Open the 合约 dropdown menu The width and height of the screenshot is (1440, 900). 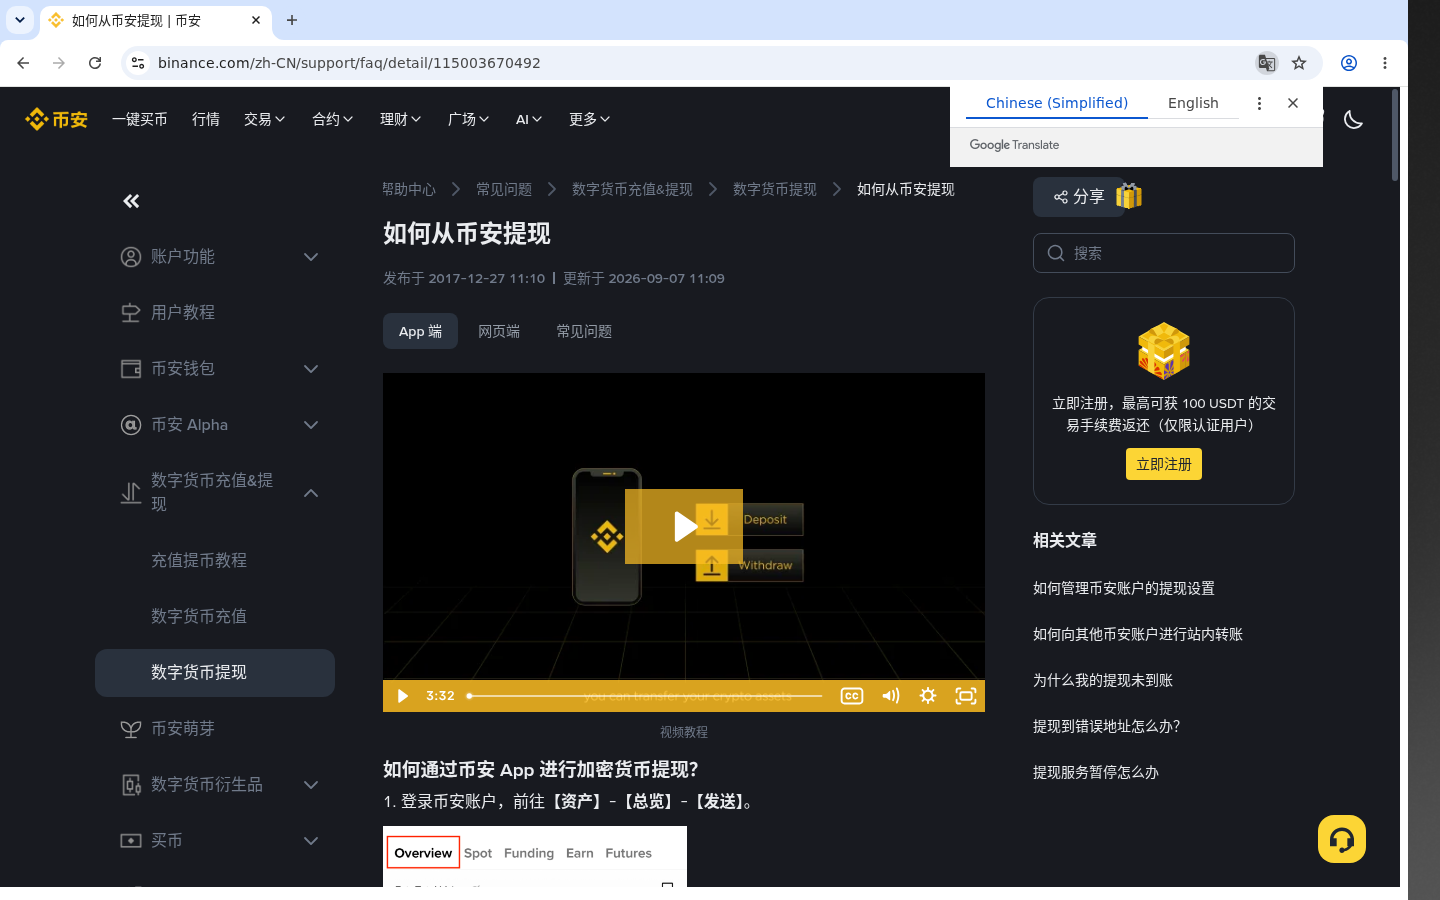[x=333, y=119]
